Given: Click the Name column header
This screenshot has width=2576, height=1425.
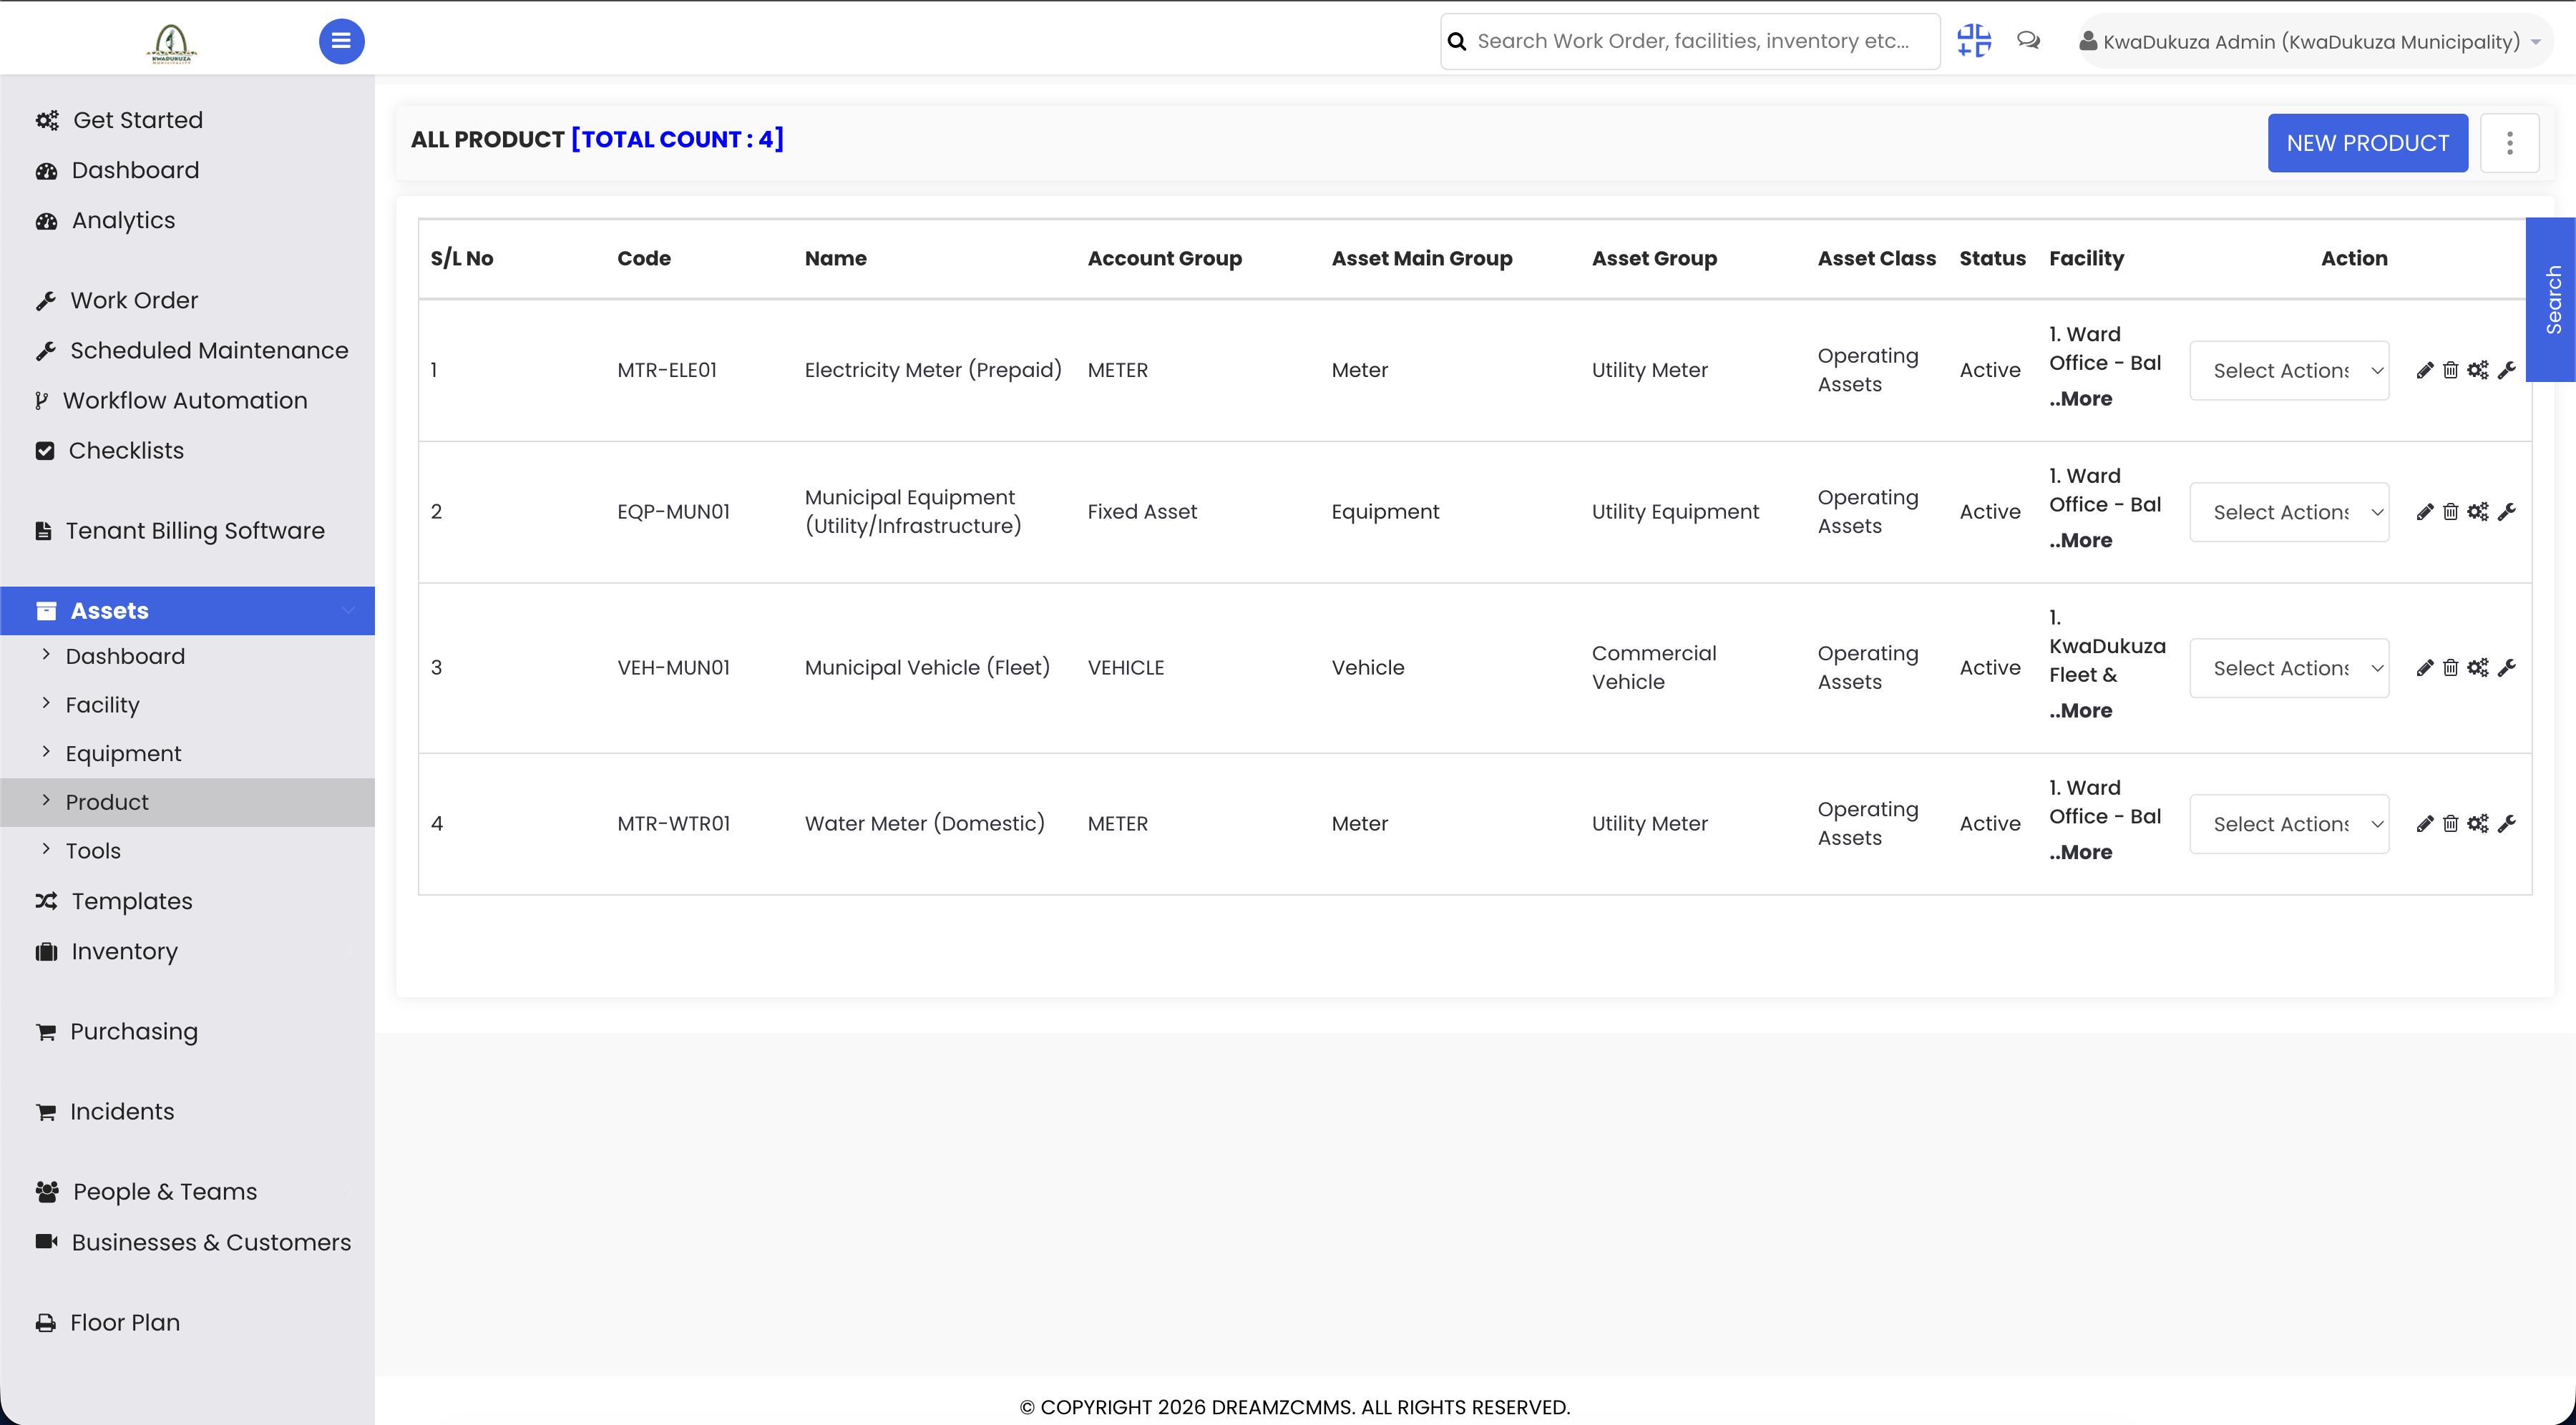Looking at the screenshot, I should coord(836,259).
